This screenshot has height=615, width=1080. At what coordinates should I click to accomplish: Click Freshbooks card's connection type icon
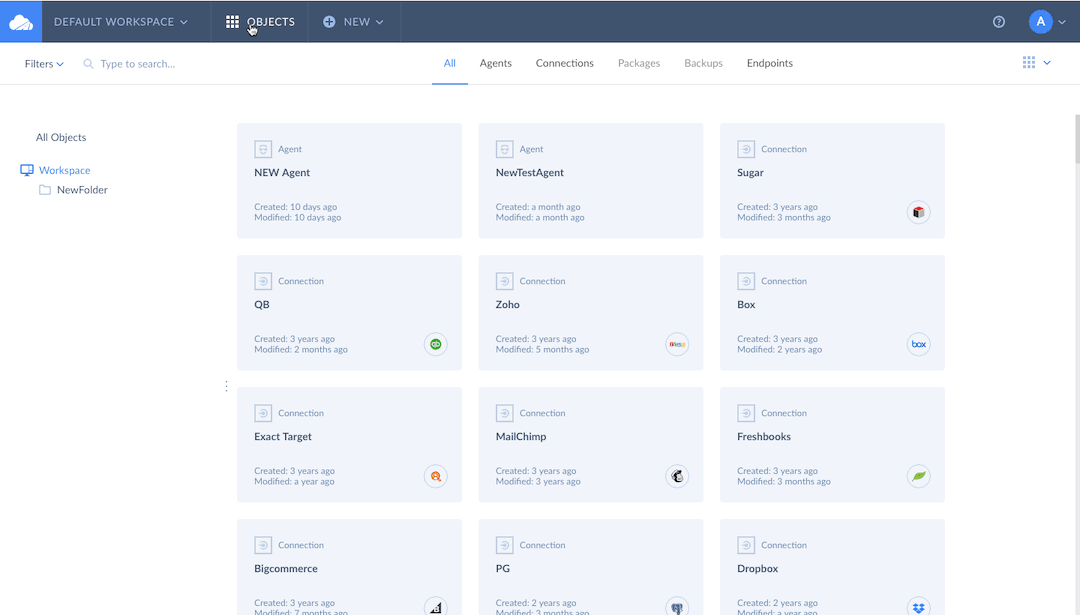(x=746, y=413)
